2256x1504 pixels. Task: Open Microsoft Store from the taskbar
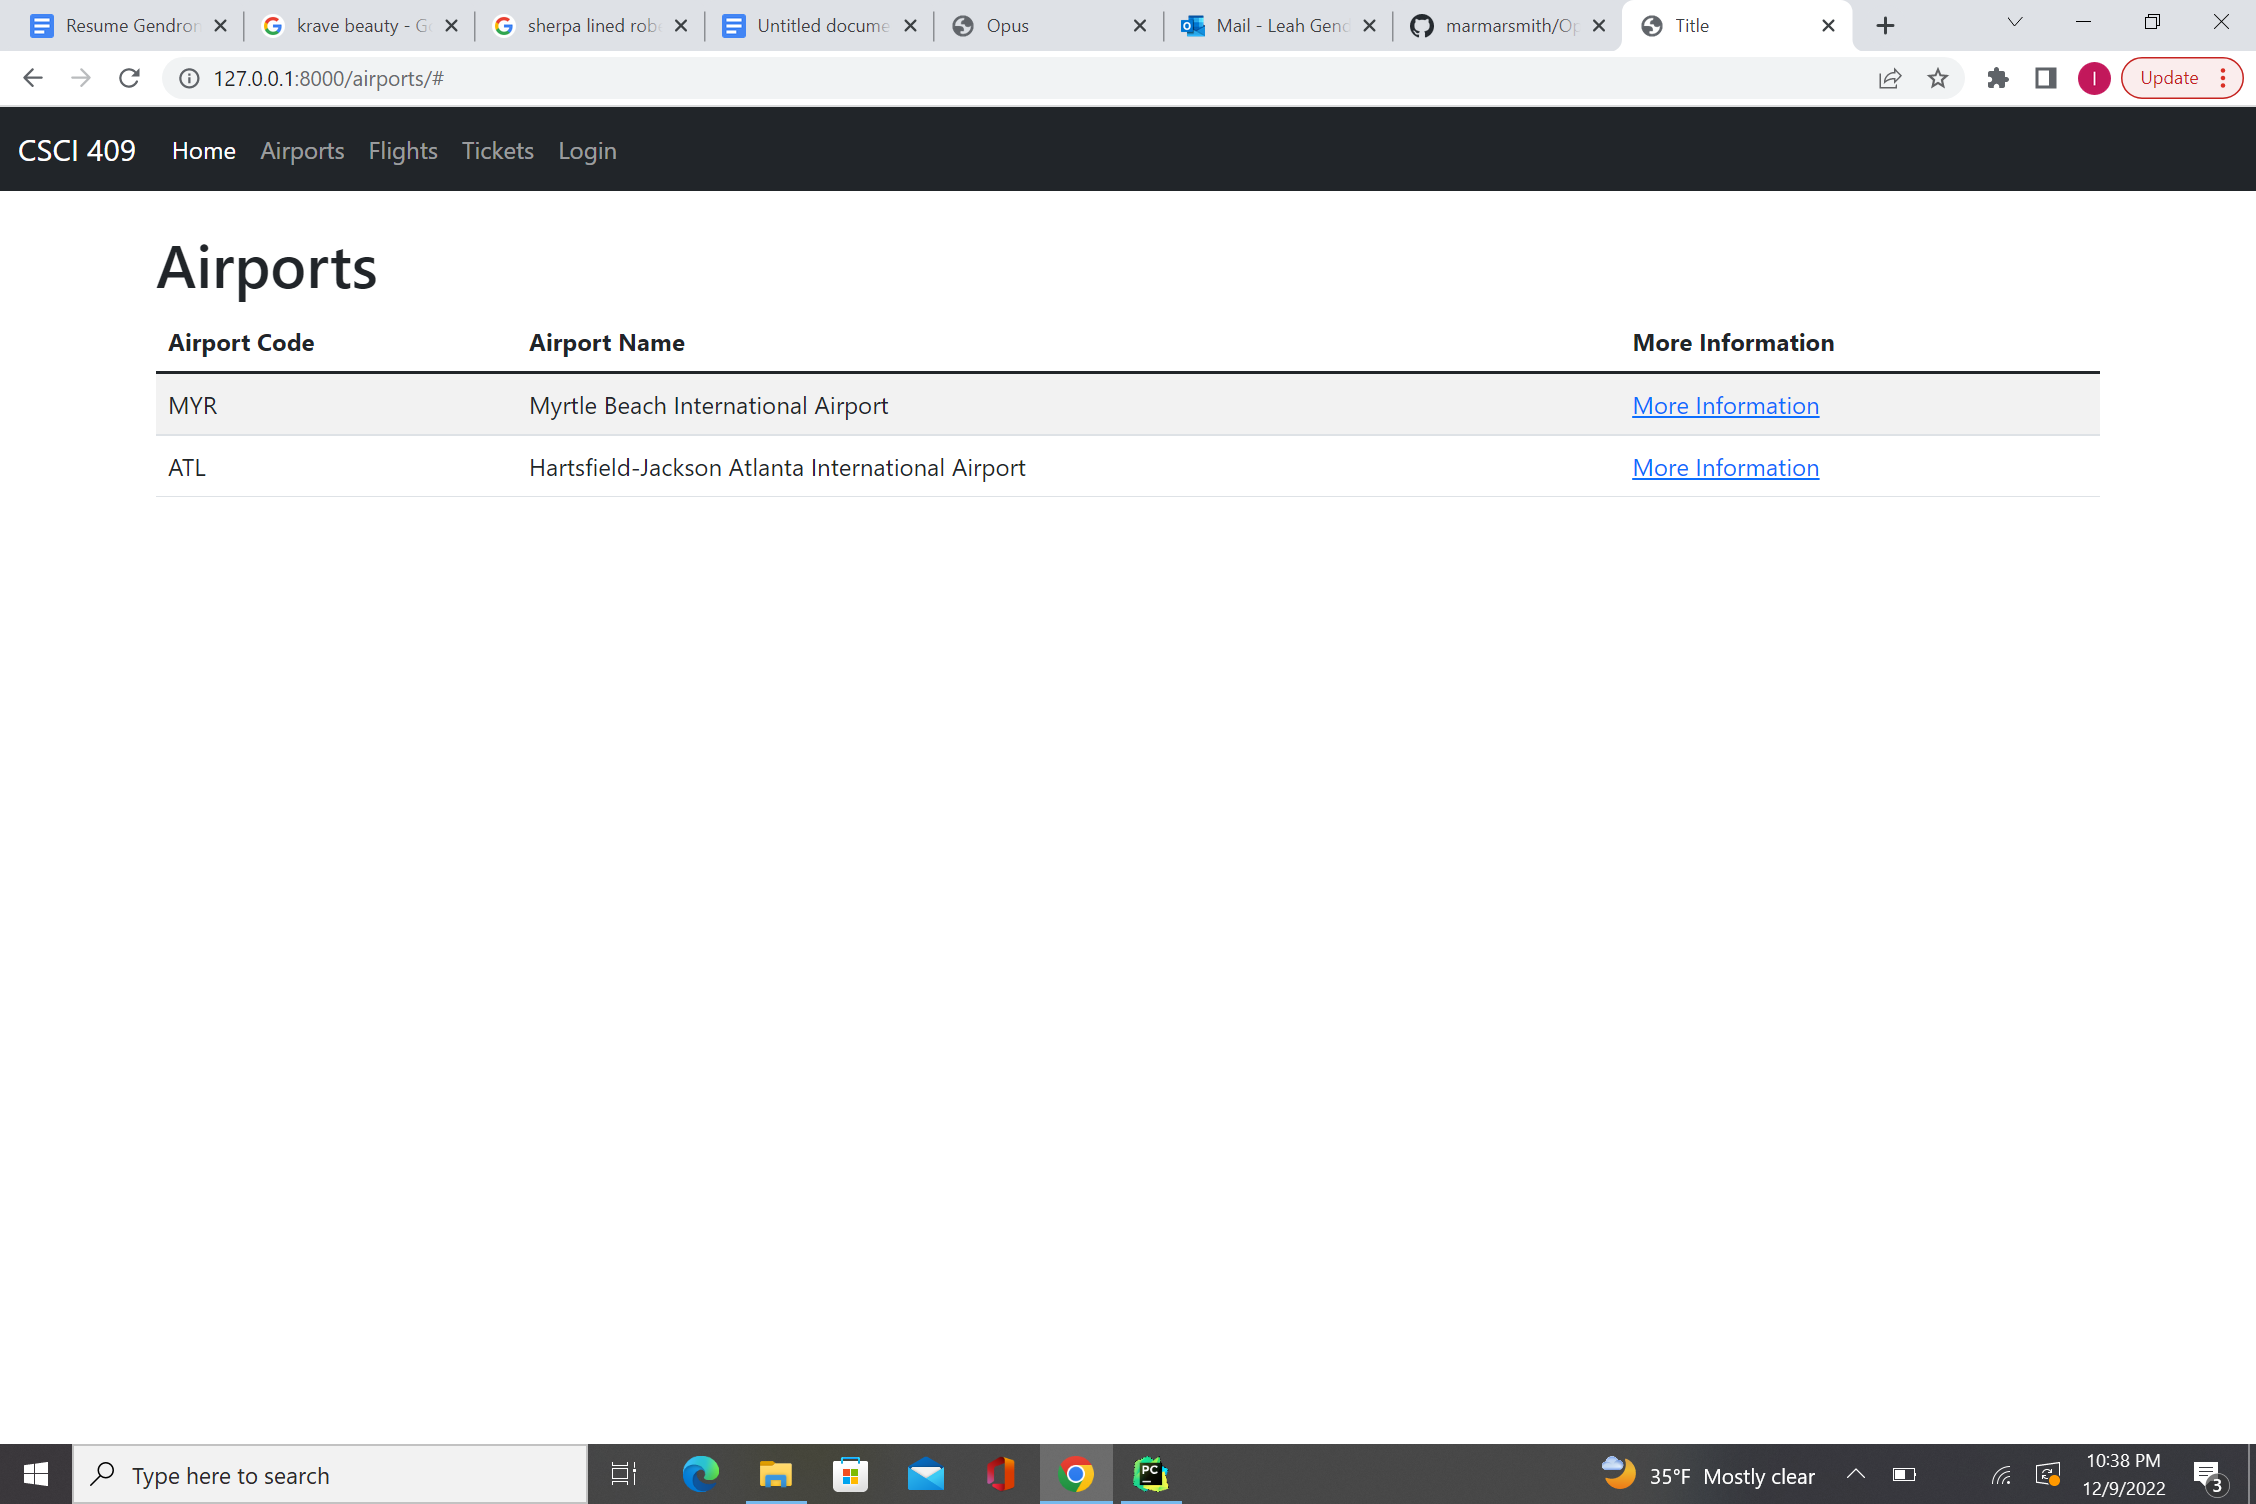point(850,1474)
